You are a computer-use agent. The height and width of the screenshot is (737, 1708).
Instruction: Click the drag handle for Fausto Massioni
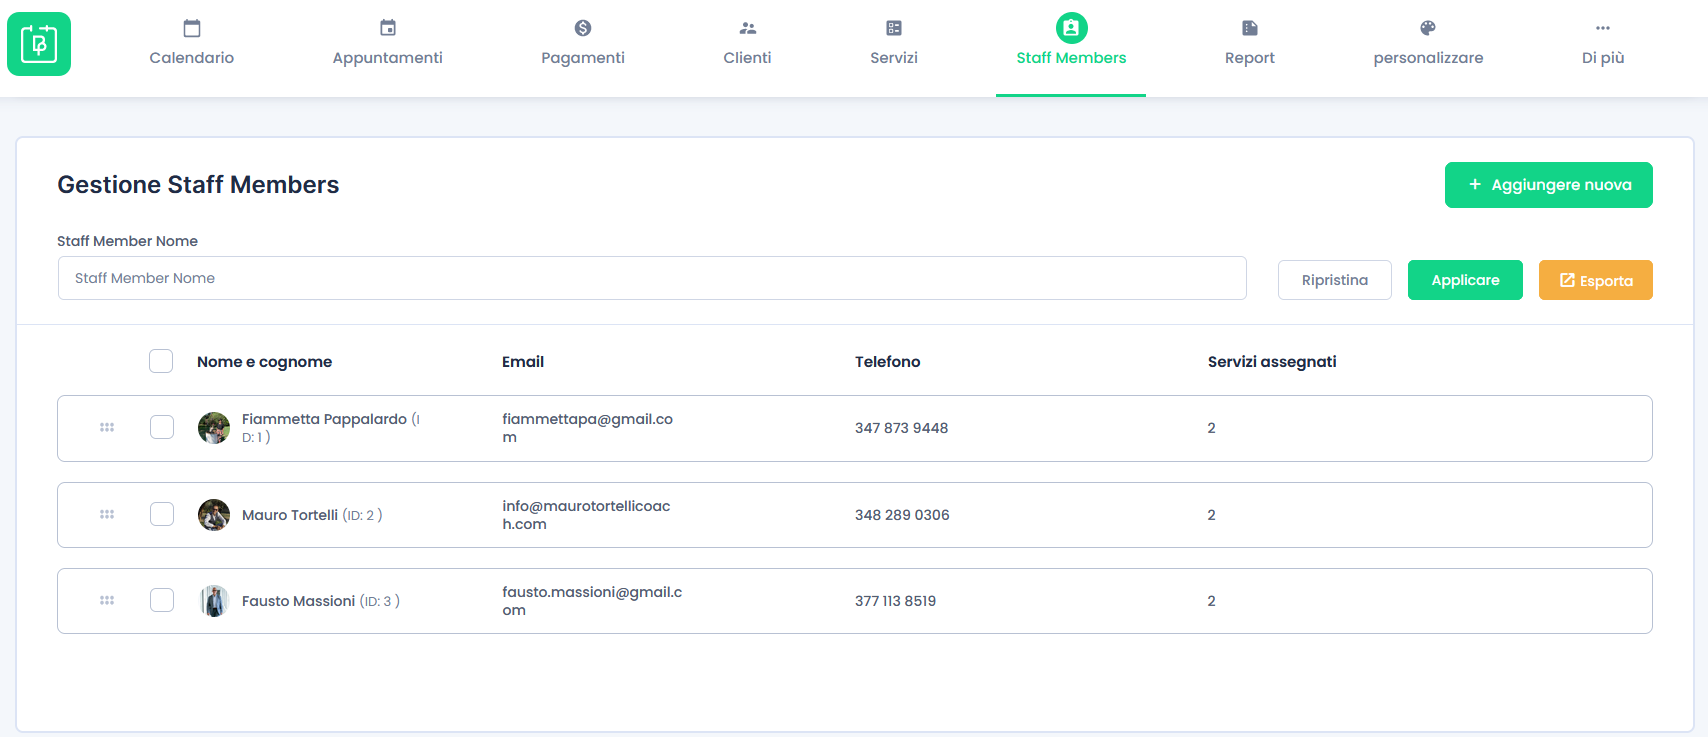click(x=107, y=600)
